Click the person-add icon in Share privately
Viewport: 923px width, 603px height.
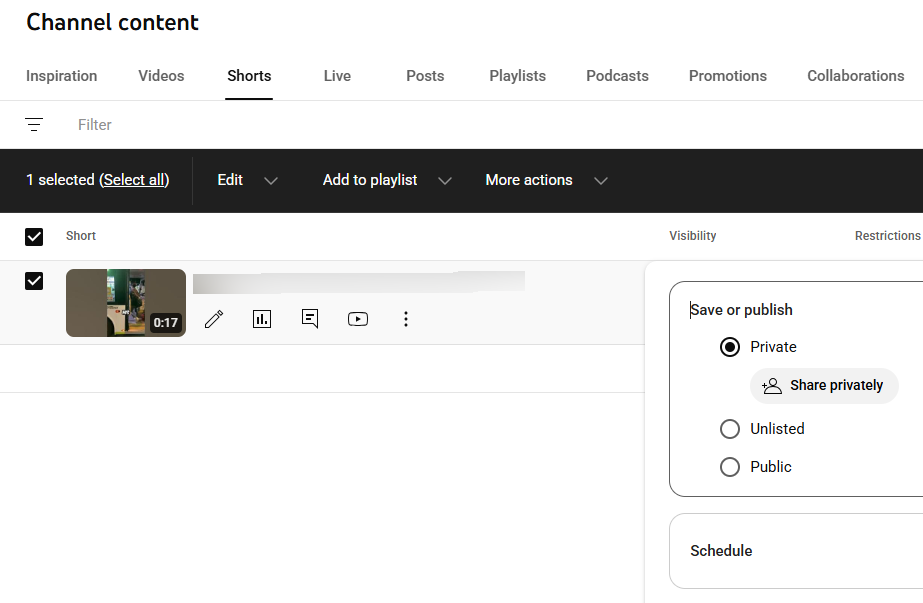pos(771,386)
